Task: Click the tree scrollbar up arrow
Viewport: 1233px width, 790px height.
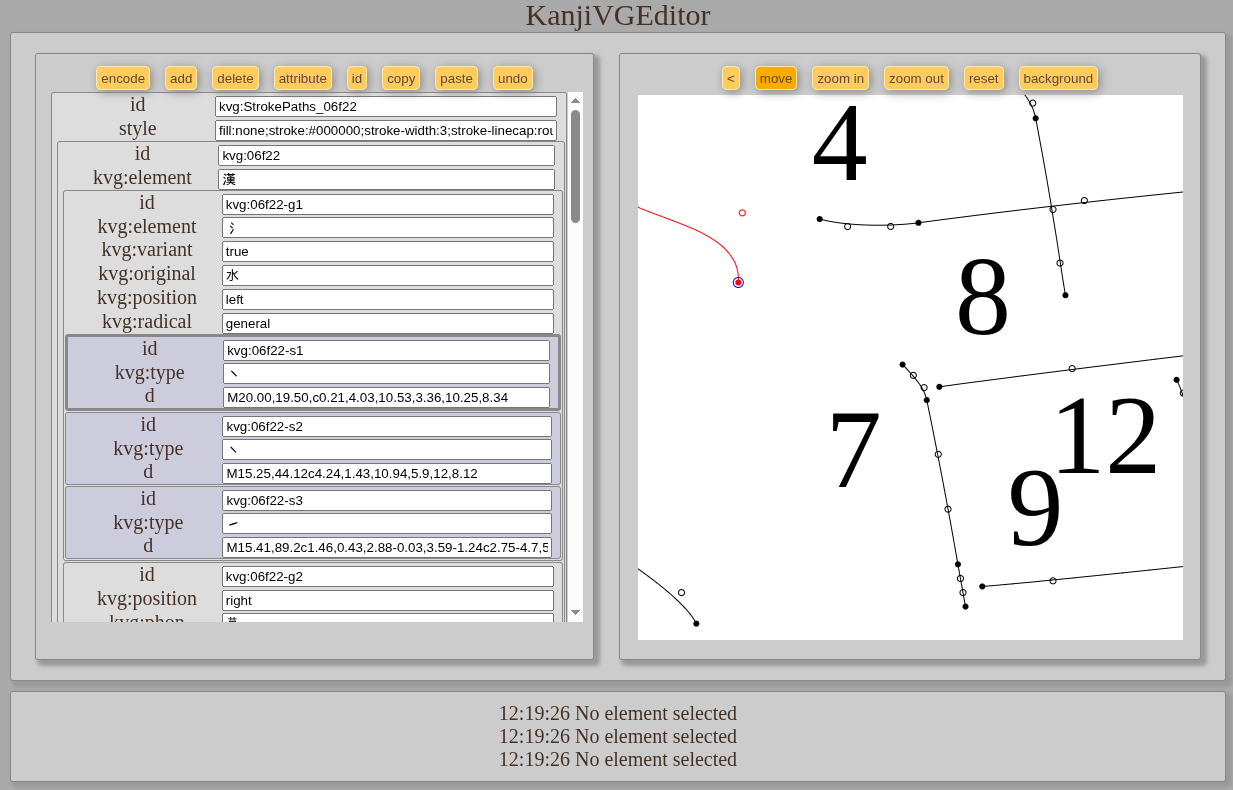Action: (575, 100)
